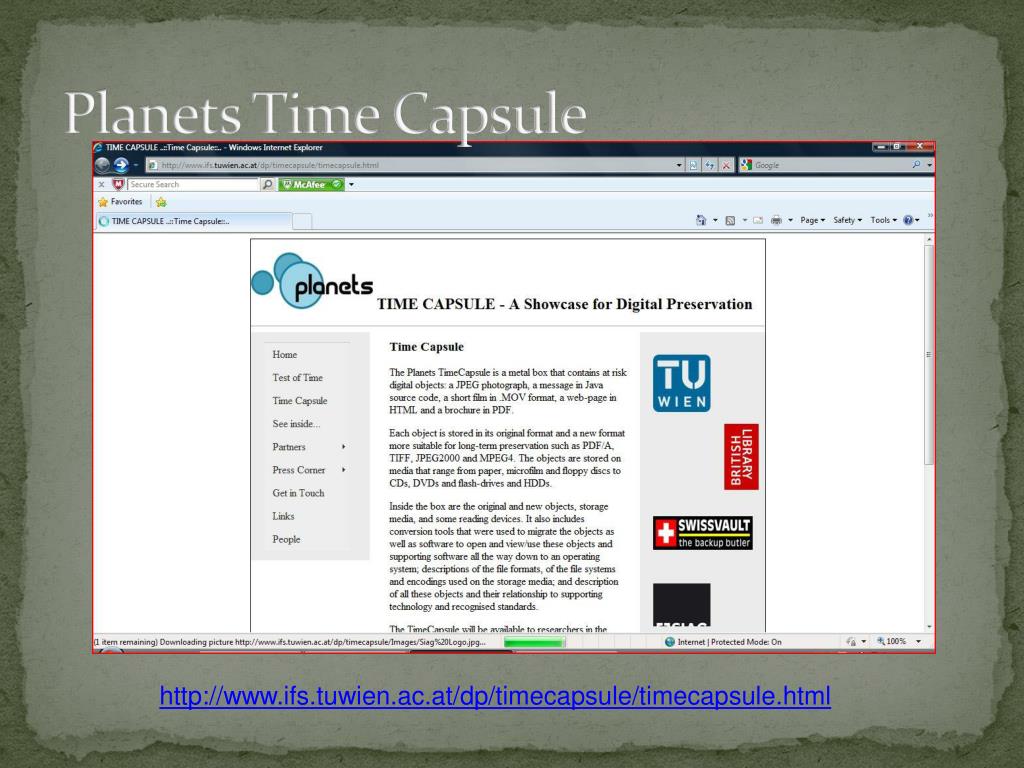Open a new blank tab
Image resolution: width=1024 pixels, height=768 pixels.
pos(302,222)
